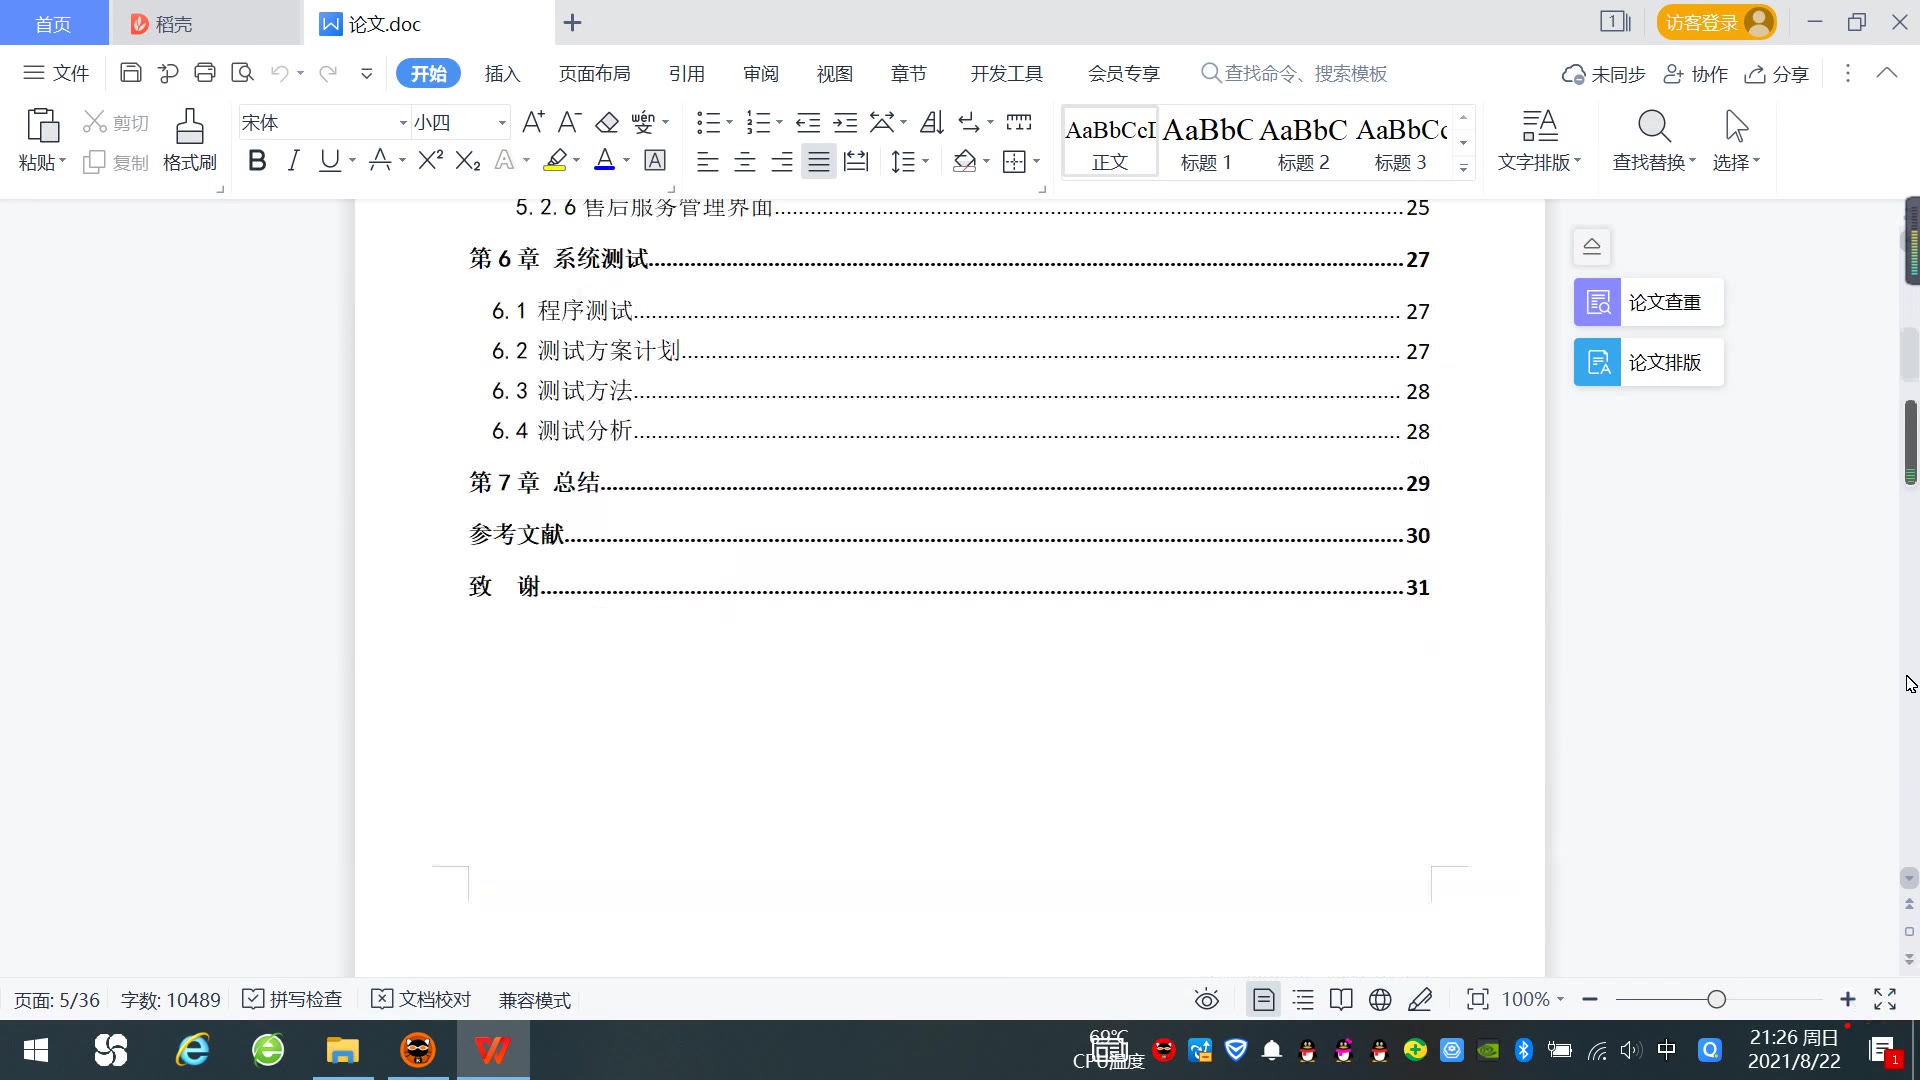
Task: Click the clear formatting eraser icon
Action: click(x=607, y=123)
